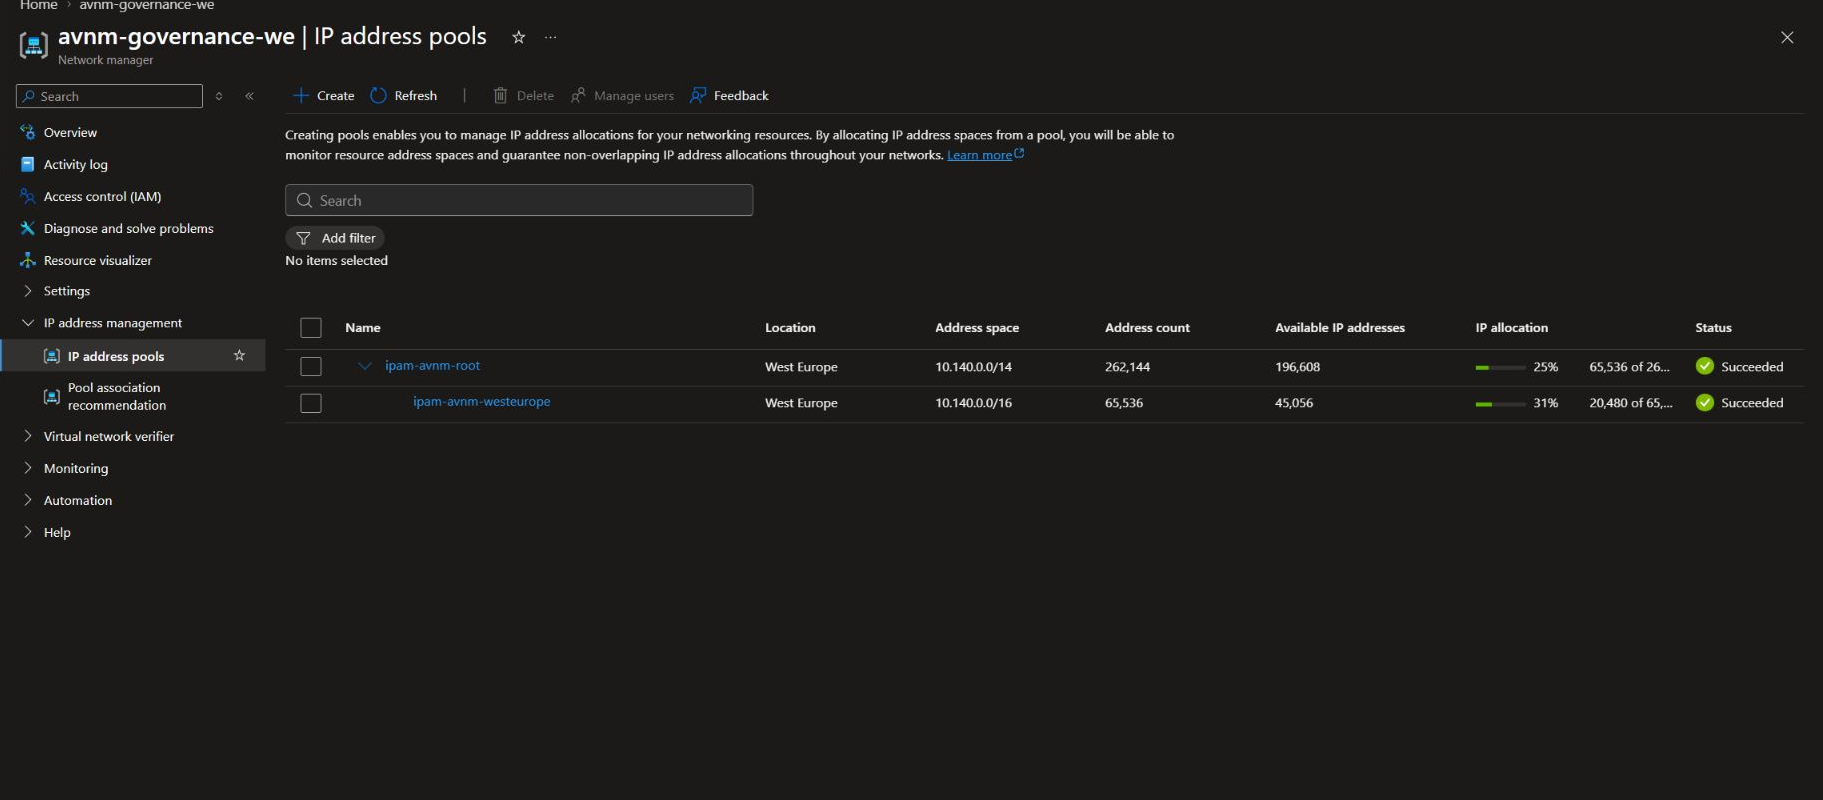
Task: Click the Location column header
Action: tap(790, 328)
